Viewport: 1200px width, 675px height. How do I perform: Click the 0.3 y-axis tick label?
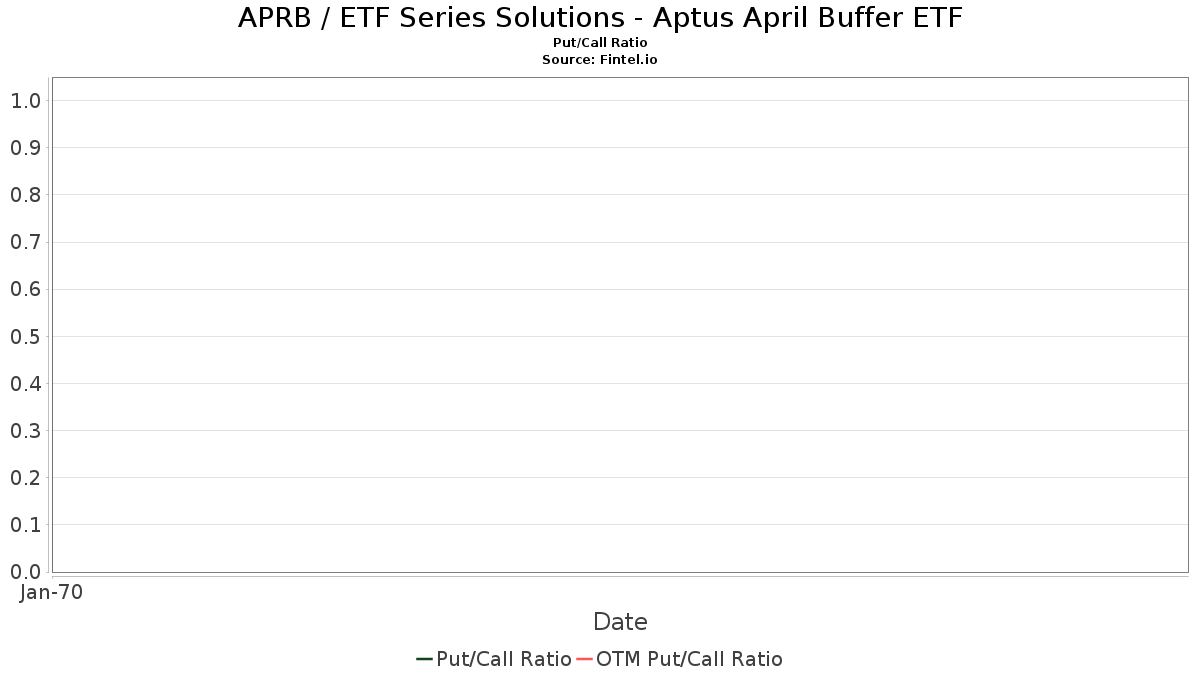(x=25, y=431)
